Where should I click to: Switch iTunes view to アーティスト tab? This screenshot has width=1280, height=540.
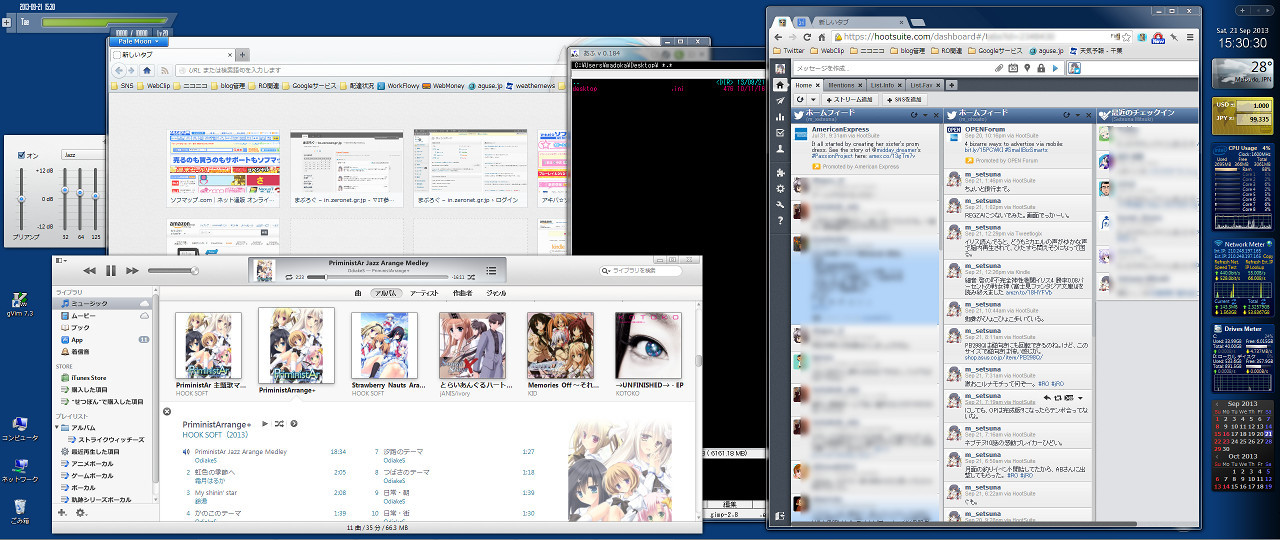[424, 293]
